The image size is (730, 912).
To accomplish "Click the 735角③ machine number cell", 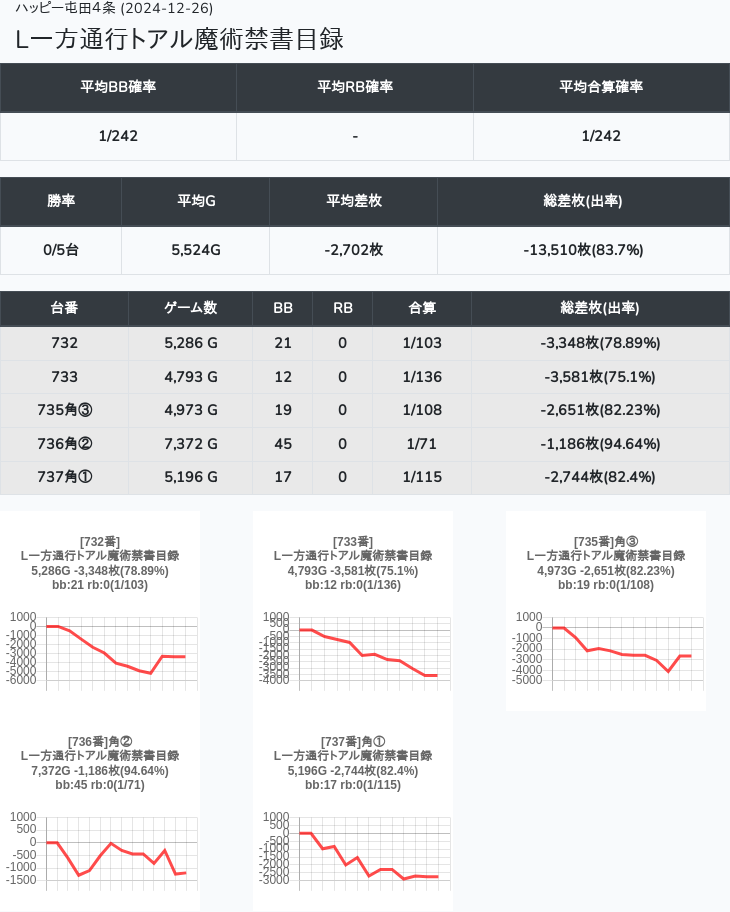I will (64, 410).
